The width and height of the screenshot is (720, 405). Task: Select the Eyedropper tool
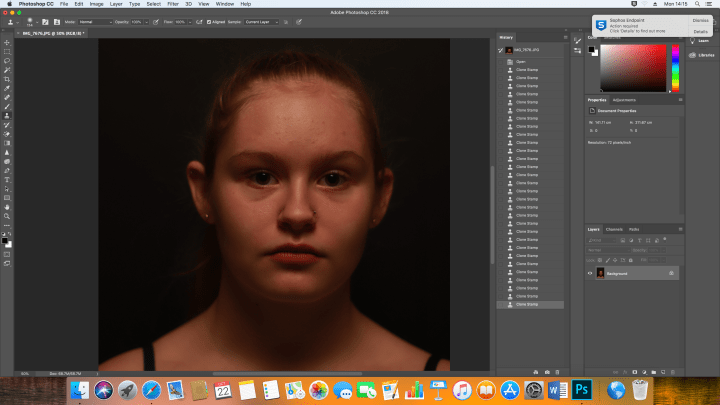pyautogui.click(x=7, y=89)
